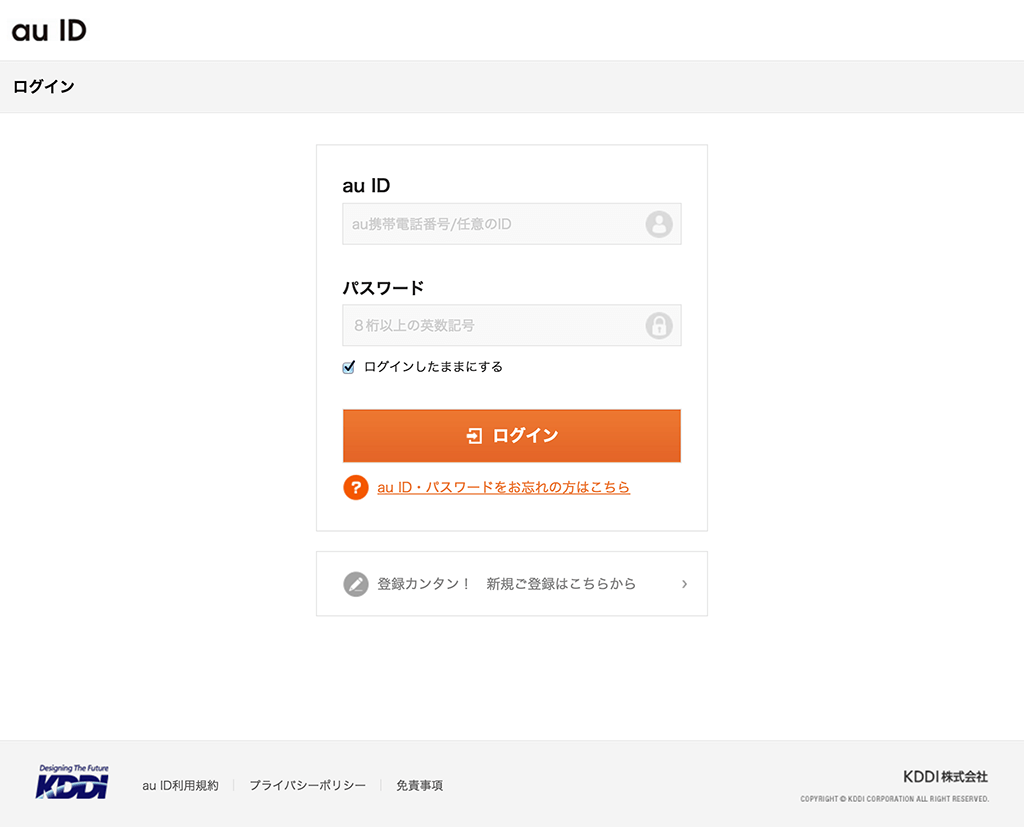This screenshot has height=827, width=1024.
Task: Click the orange question mark icon
Action: tap(356, 487)
